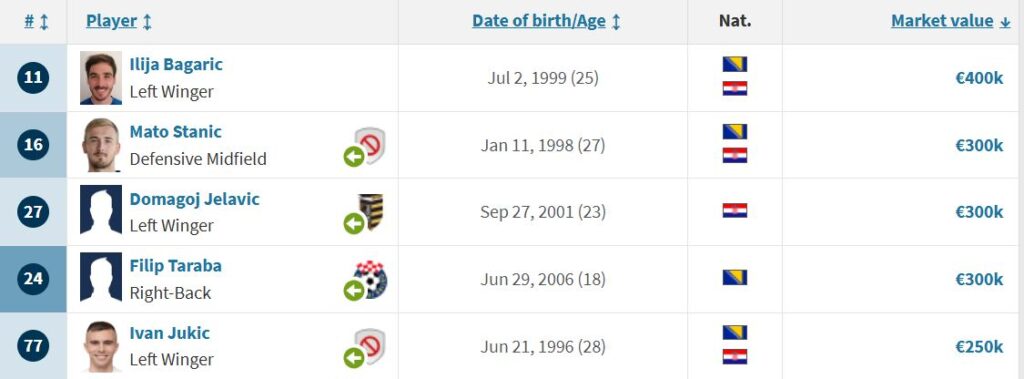
Task: Click Ivan Jukic's portrait photo
Action: pyautogui.click(x=101, y=346)
